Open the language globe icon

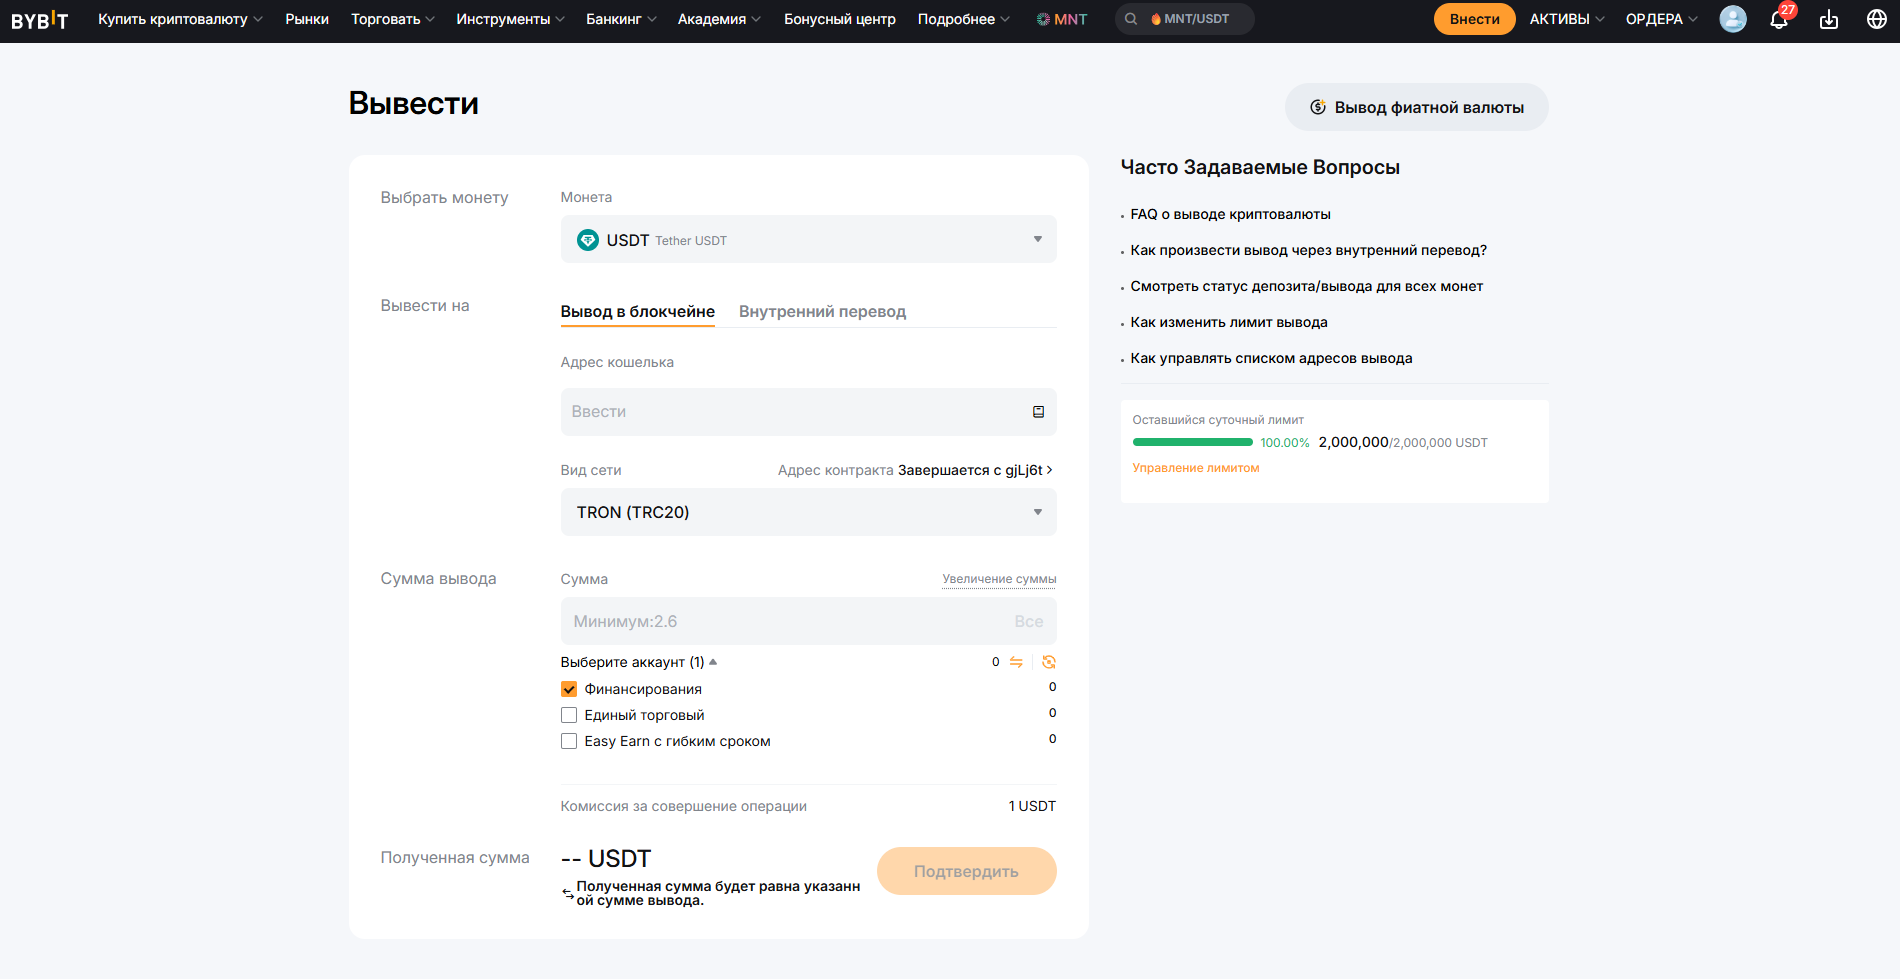coord(1877,19)
